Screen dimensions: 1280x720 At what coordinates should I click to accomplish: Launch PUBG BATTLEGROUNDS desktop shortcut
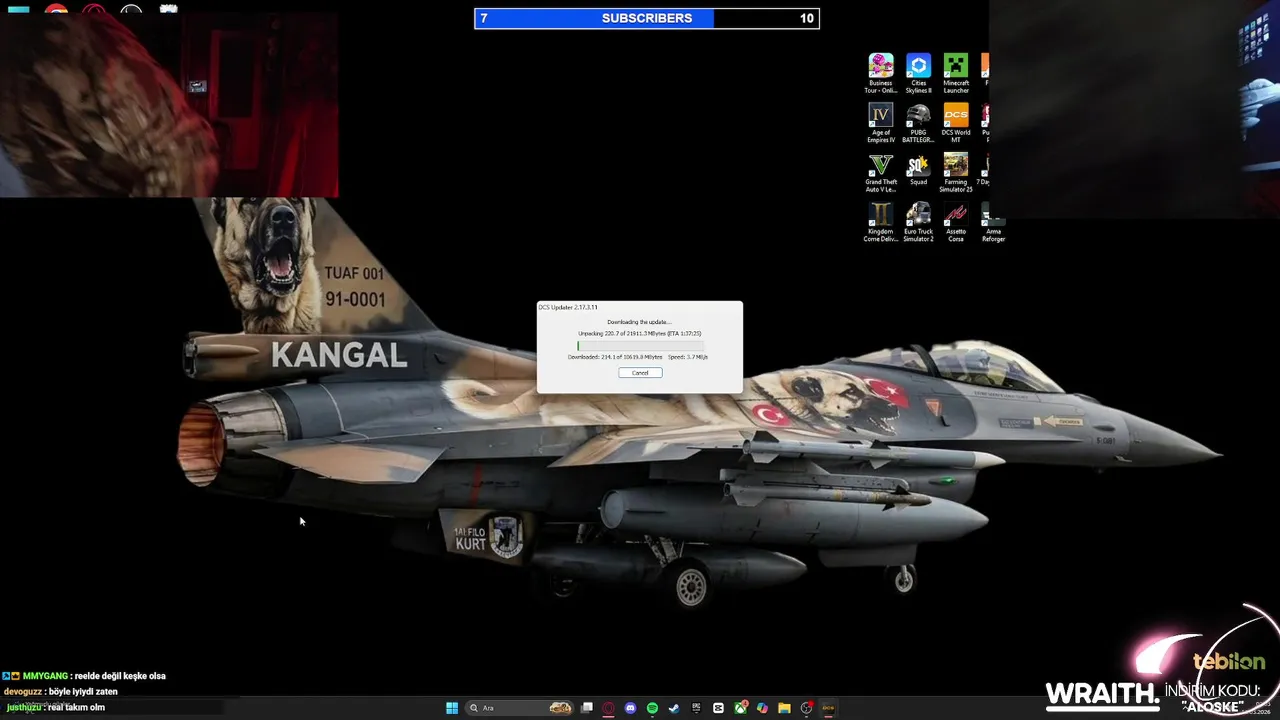point(918,122)
